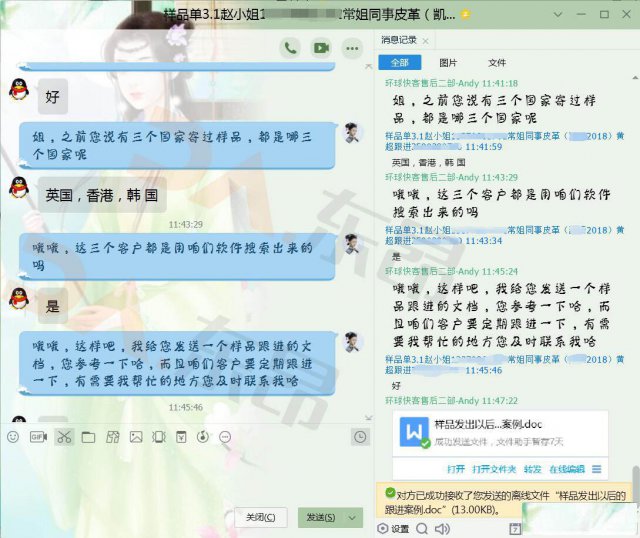Click the speaker sound icon in history panel

(x=442, y=529)
